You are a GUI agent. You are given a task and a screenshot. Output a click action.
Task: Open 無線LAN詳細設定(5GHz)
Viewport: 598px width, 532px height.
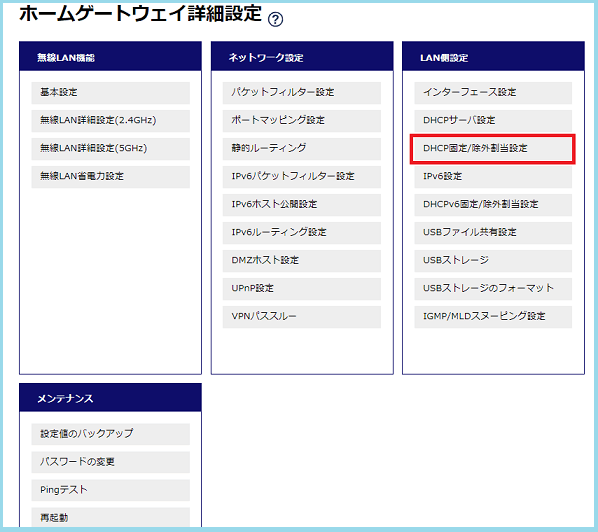pos(111,149)
